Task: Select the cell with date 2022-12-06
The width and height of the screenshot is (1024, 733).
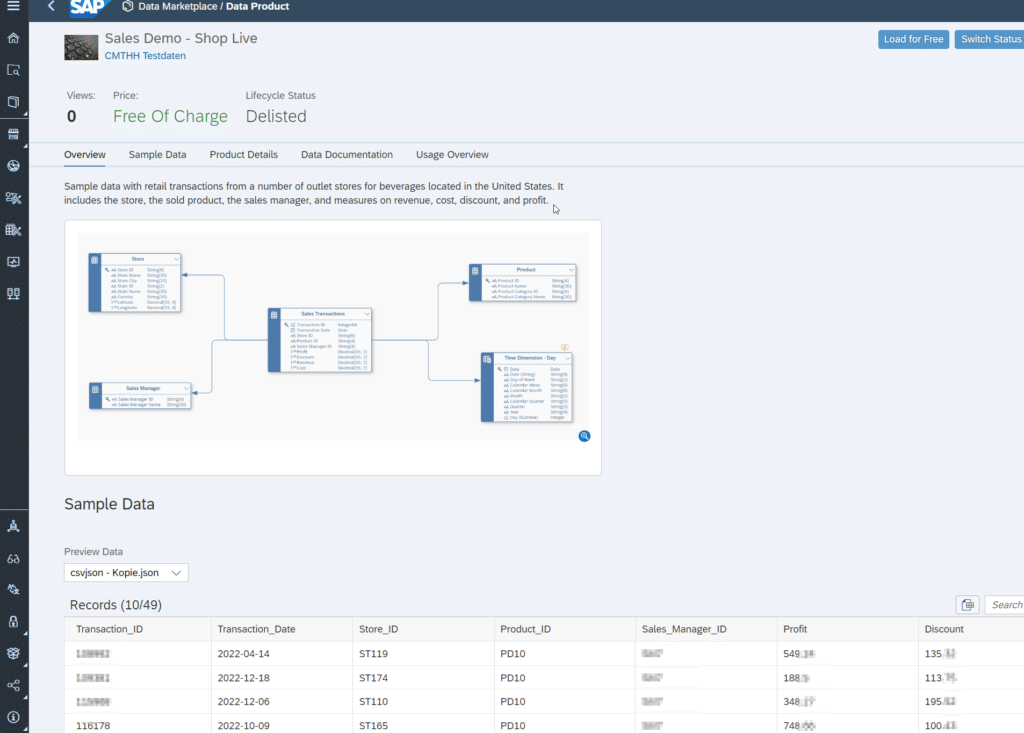Action: coord(281,702)
